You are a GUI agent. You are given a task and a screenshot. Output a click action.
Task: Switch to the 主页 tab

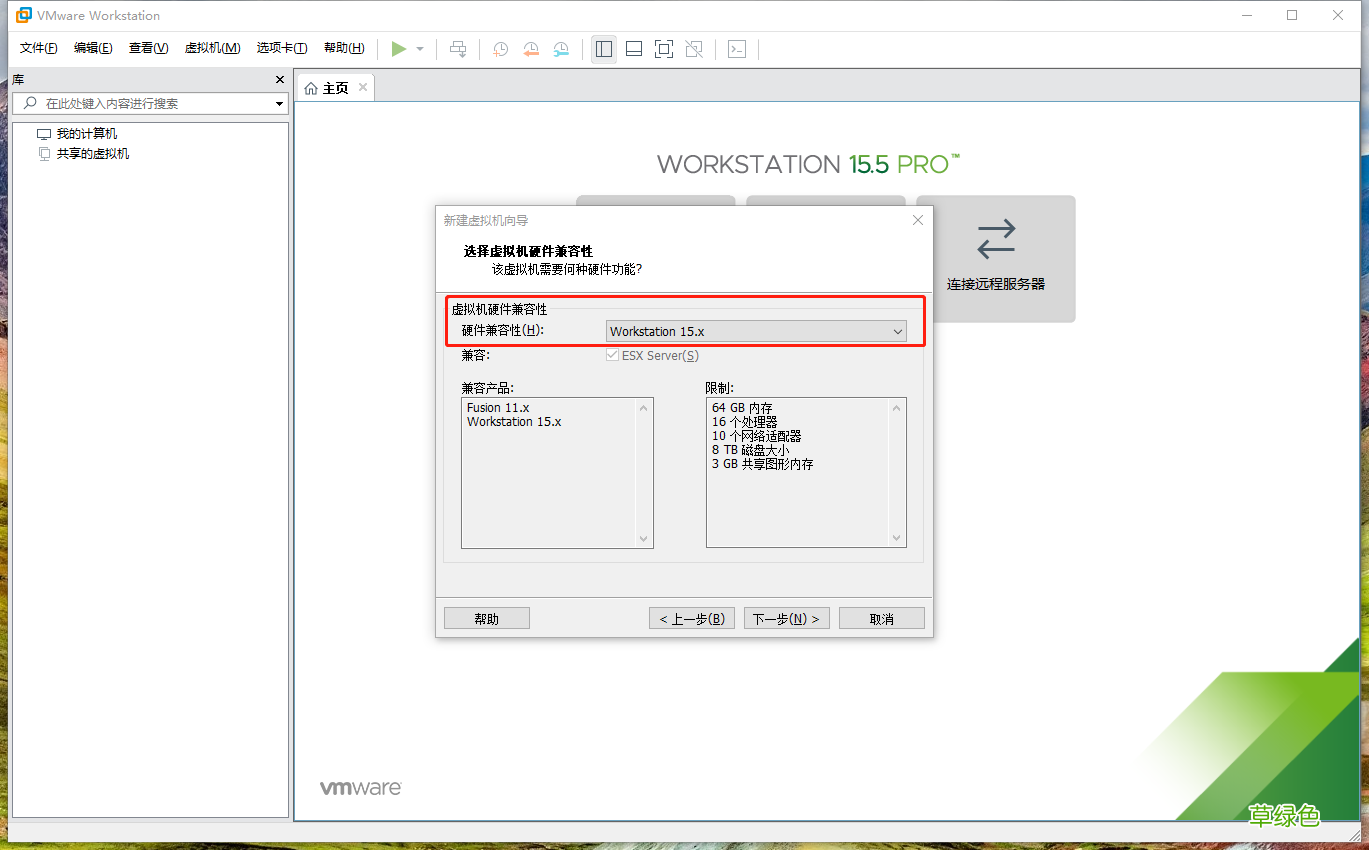coord(333,87)
